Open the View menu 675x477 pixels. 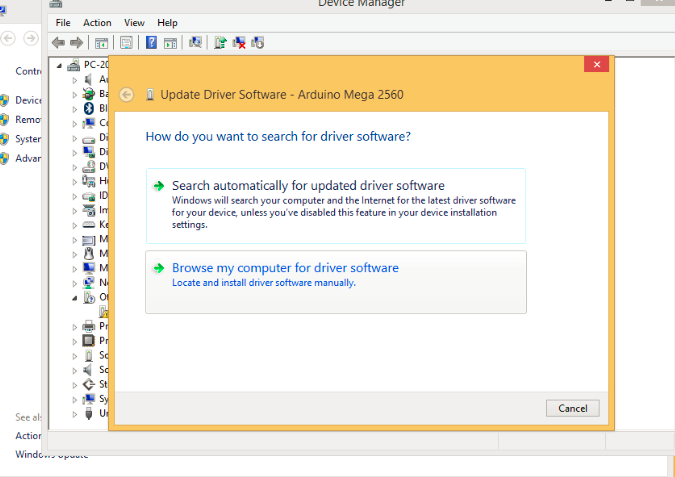[x=134, y=23]
